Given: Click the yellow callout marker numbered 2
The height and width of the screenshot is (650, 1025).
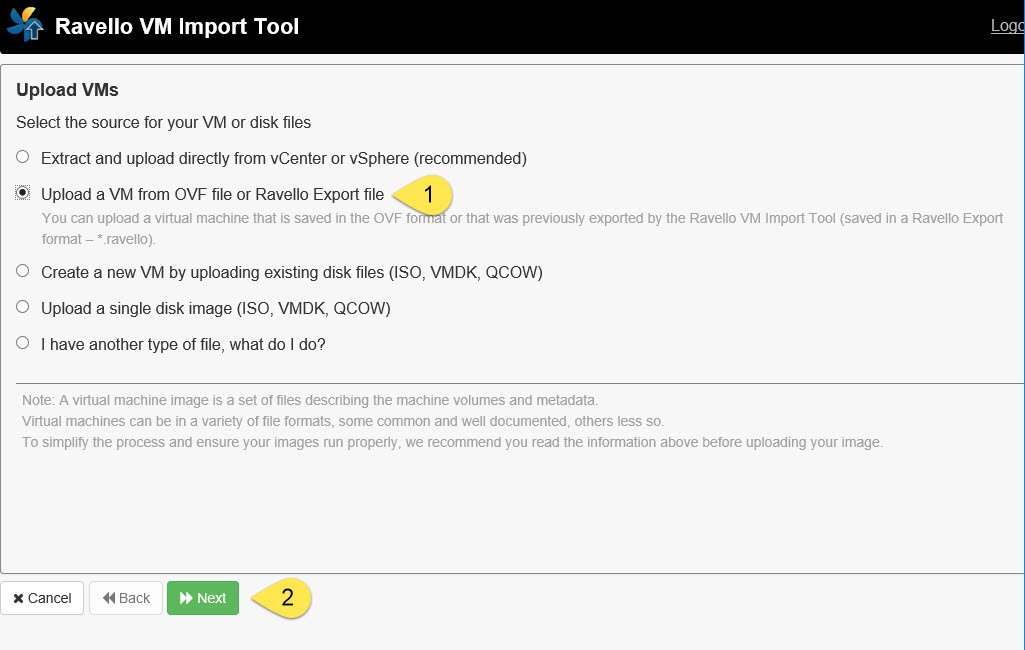Looking at the screenshot, I should pos(284,598).
